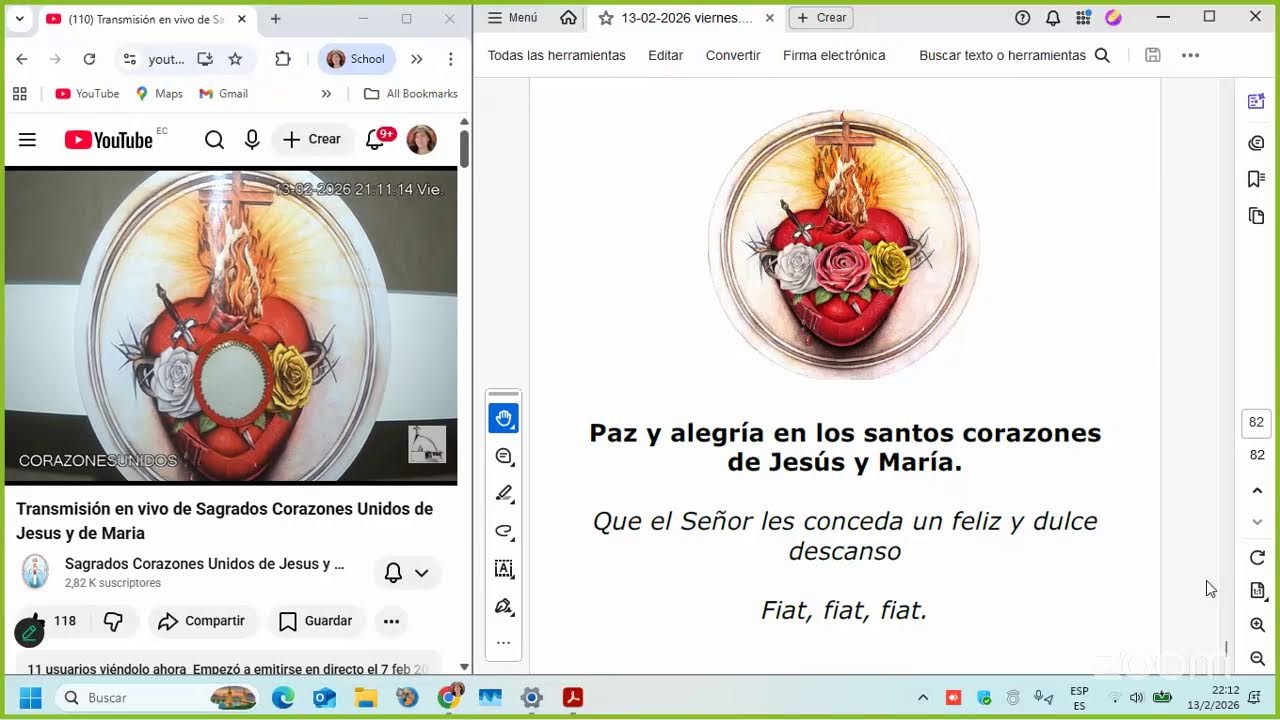The width and height of the screenshot is (1280, 720).
Task: Like the video with 118 likes
Action: tap(52, 621)
